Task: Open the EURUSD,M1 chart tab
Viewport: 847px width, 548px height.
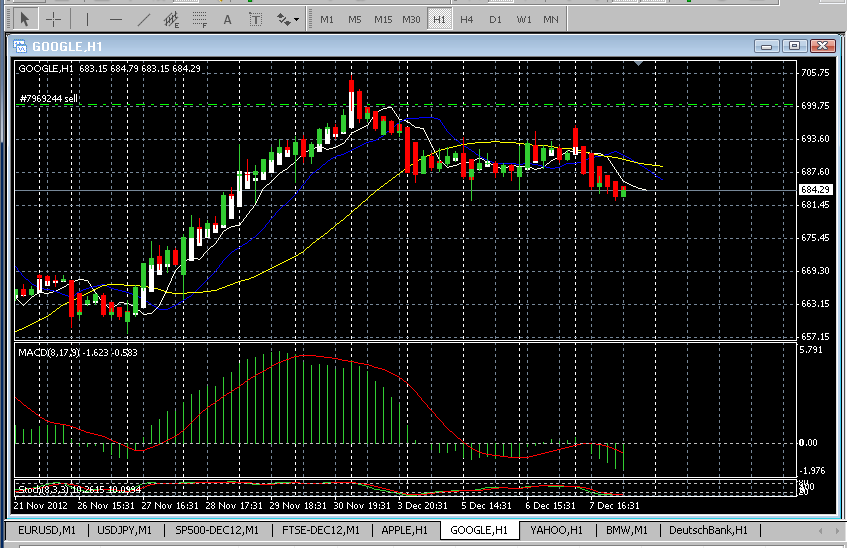Action: [x=47, y=530]
